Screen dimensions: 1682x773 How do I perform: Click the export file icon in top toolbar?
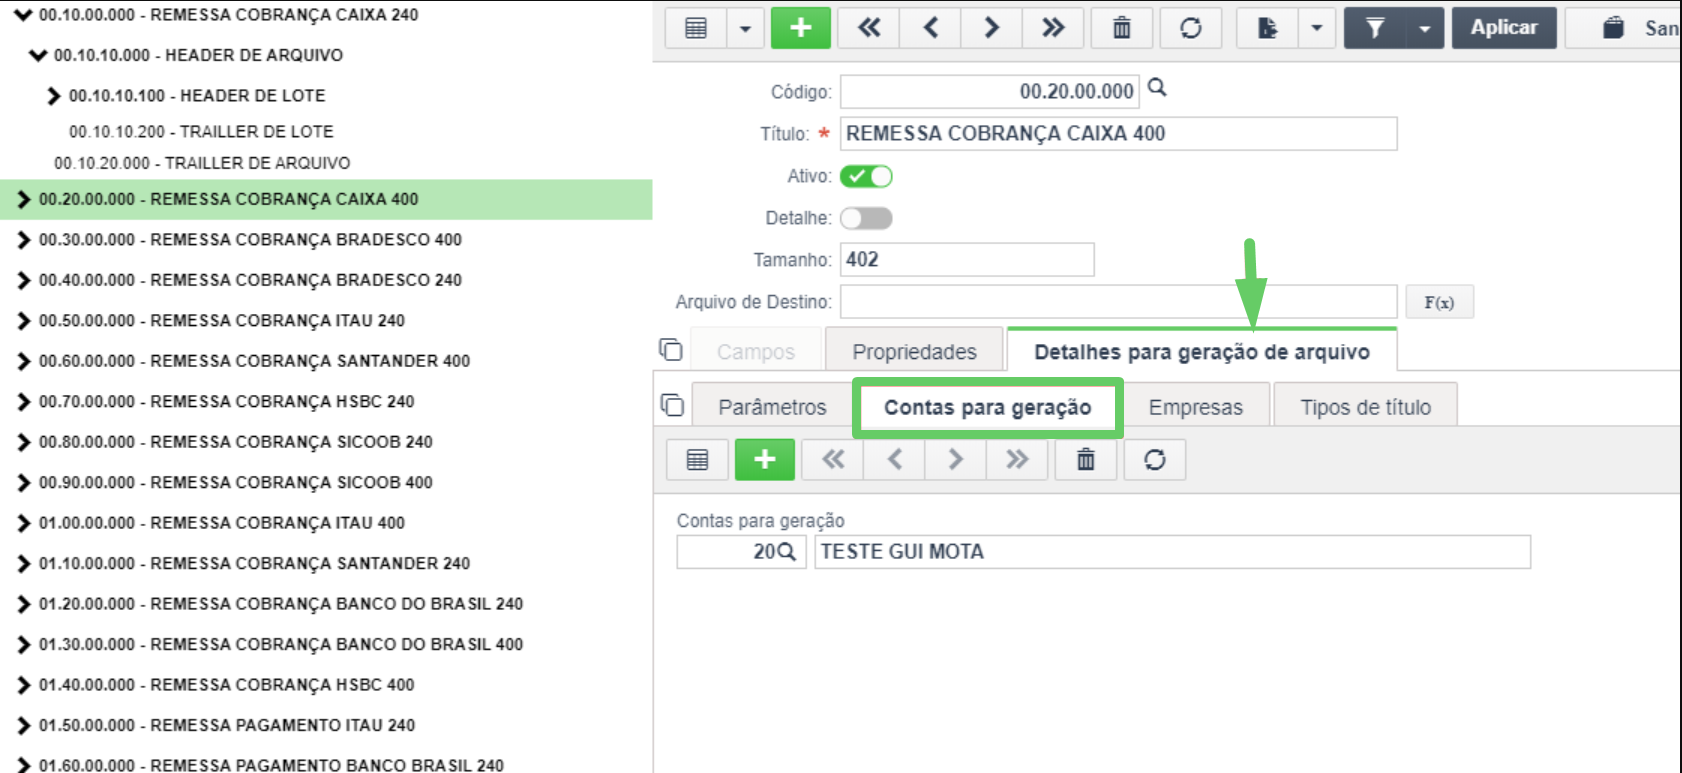tap(1267, 28)
